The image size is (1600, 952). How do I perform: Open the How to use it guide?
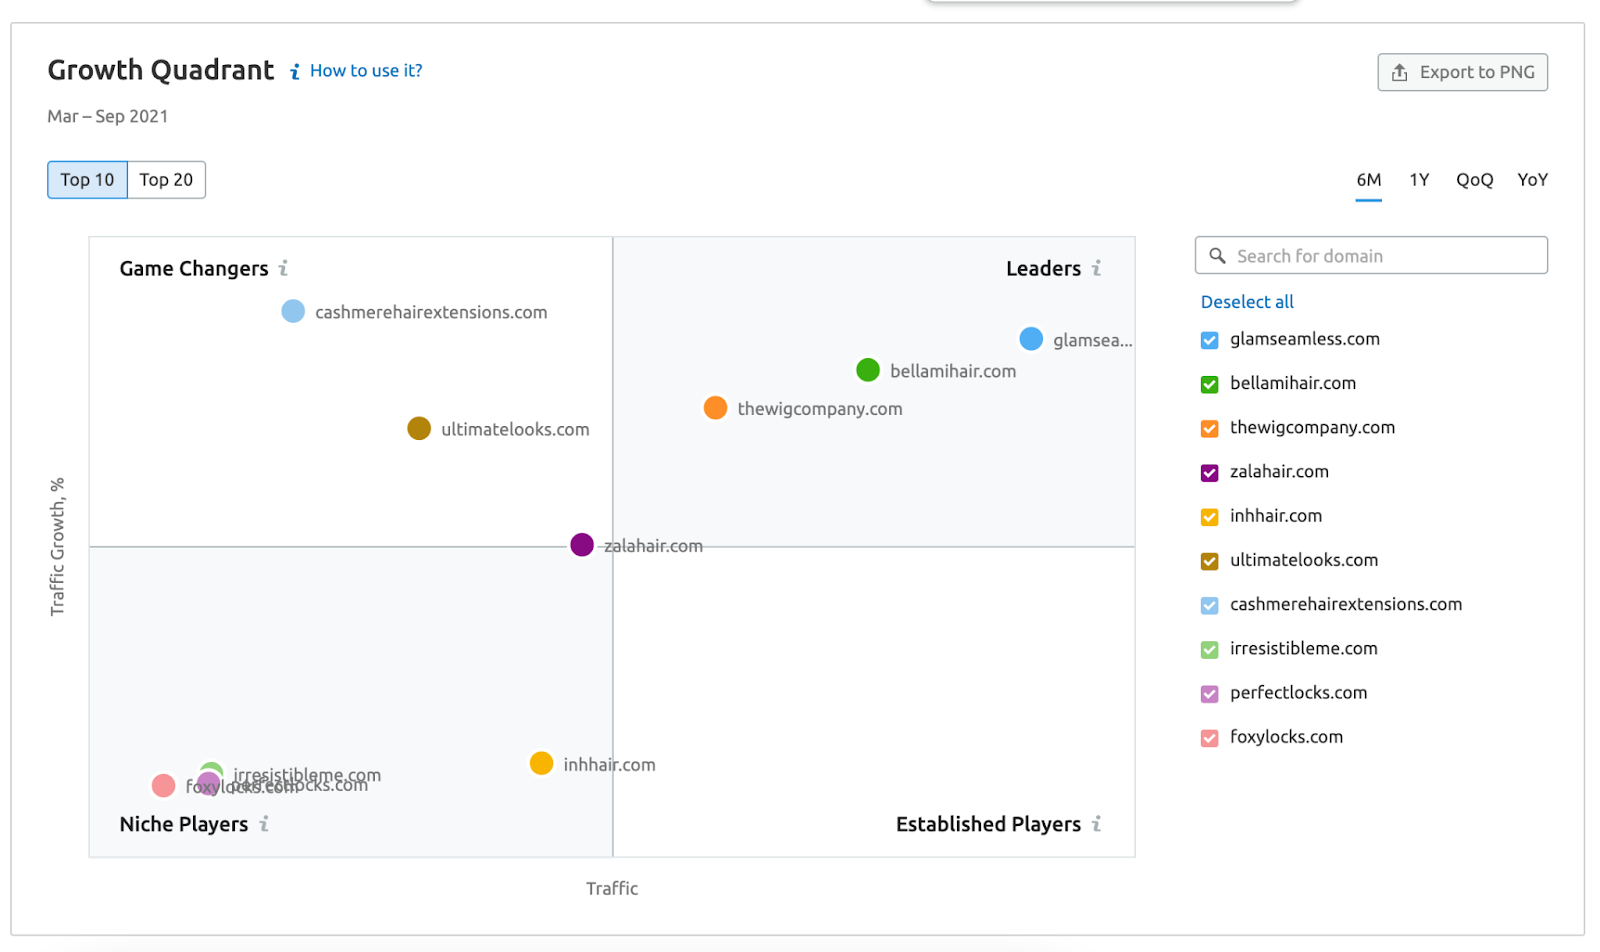(x=365, y=70)
